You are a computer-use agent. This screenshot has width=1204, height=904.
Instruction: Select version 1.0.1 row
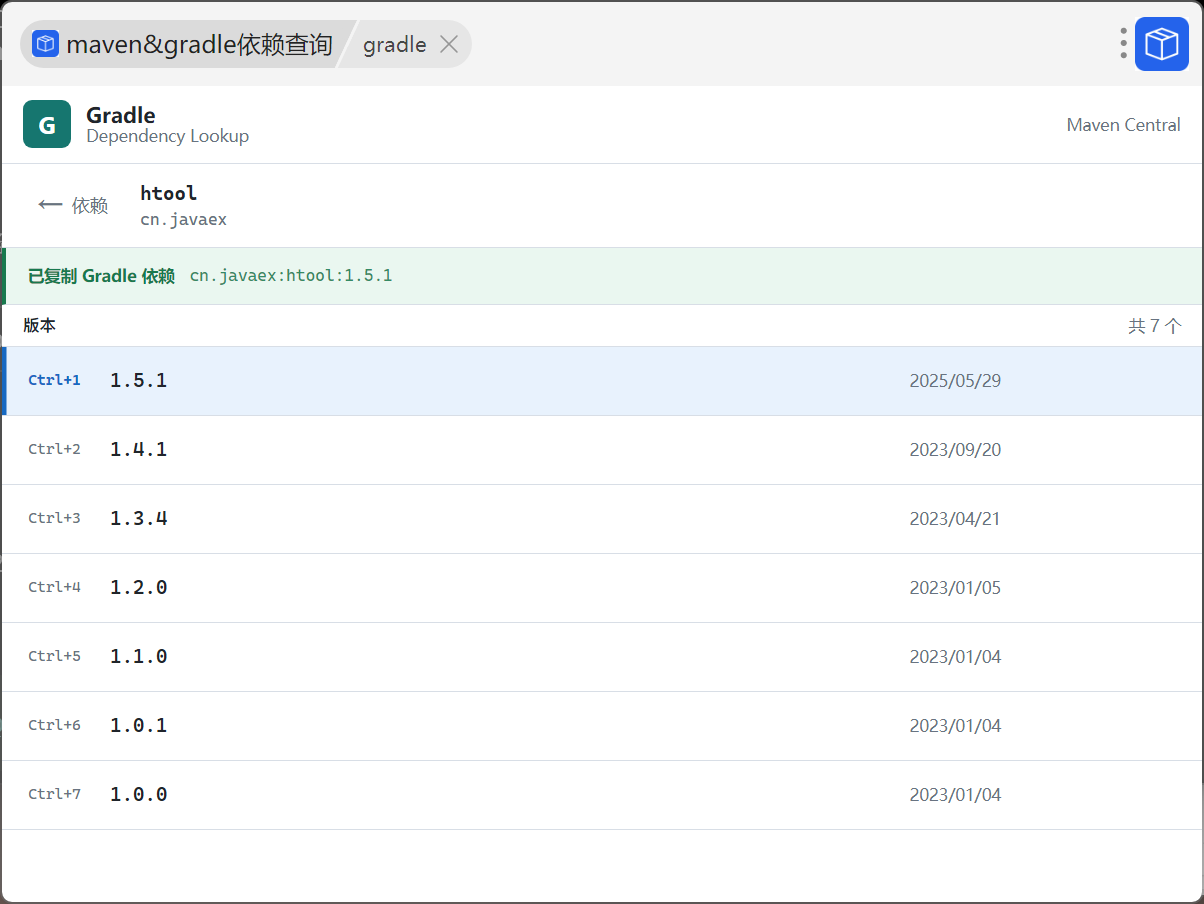tap(602, 726)
